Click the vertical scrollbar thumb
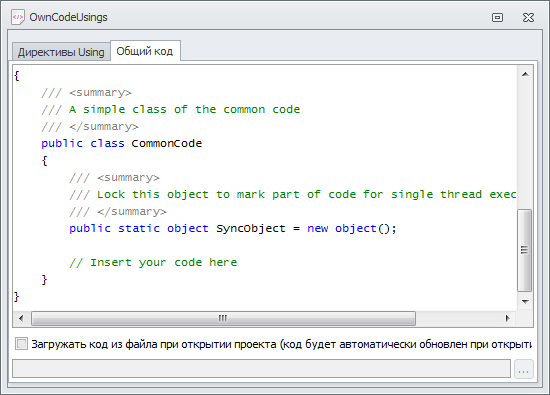550x395 pixels. point(525,250)
